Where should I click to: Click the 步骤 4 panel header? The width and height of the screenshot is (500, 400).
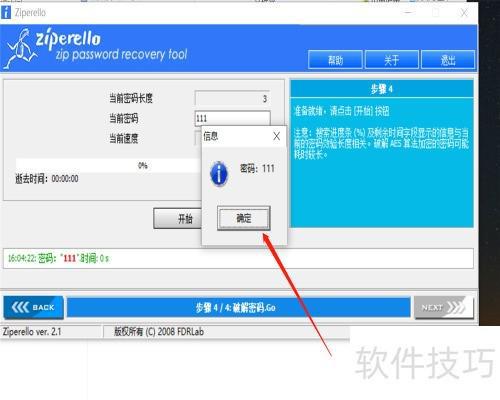pyautogui.click(x=382, y=89)
